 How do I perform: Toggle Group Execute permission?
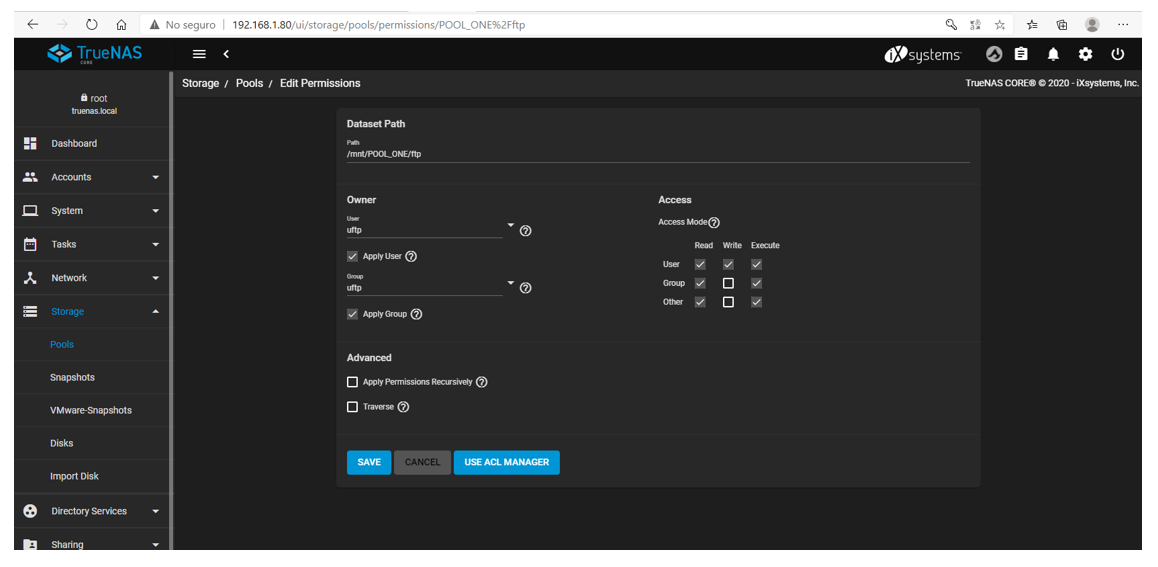(756, 283)
